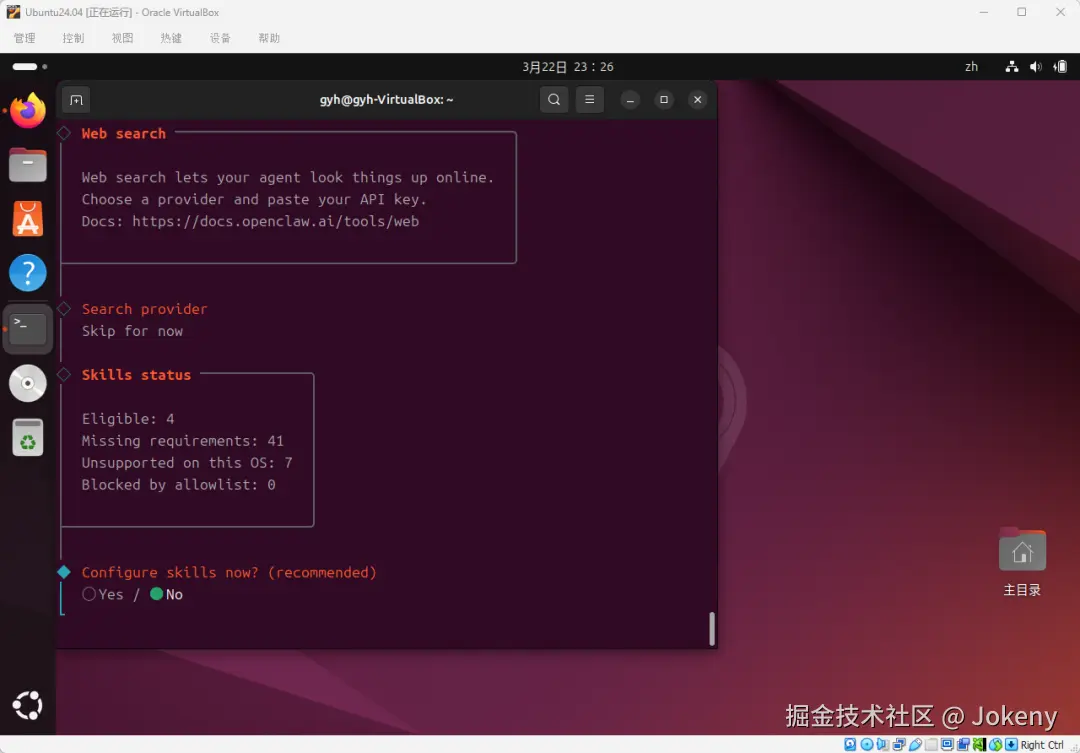Click the terminal search magnifier icon
Viewport: 1080px width, 753px height.
(x=554, y=100)
